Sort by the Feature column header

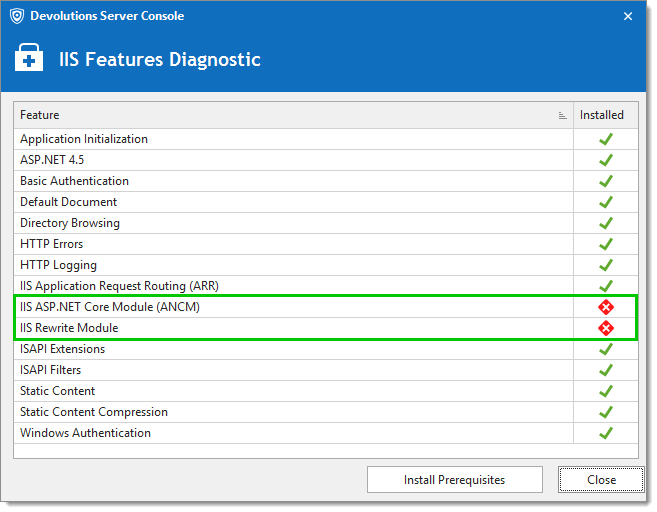coord(293,115)
